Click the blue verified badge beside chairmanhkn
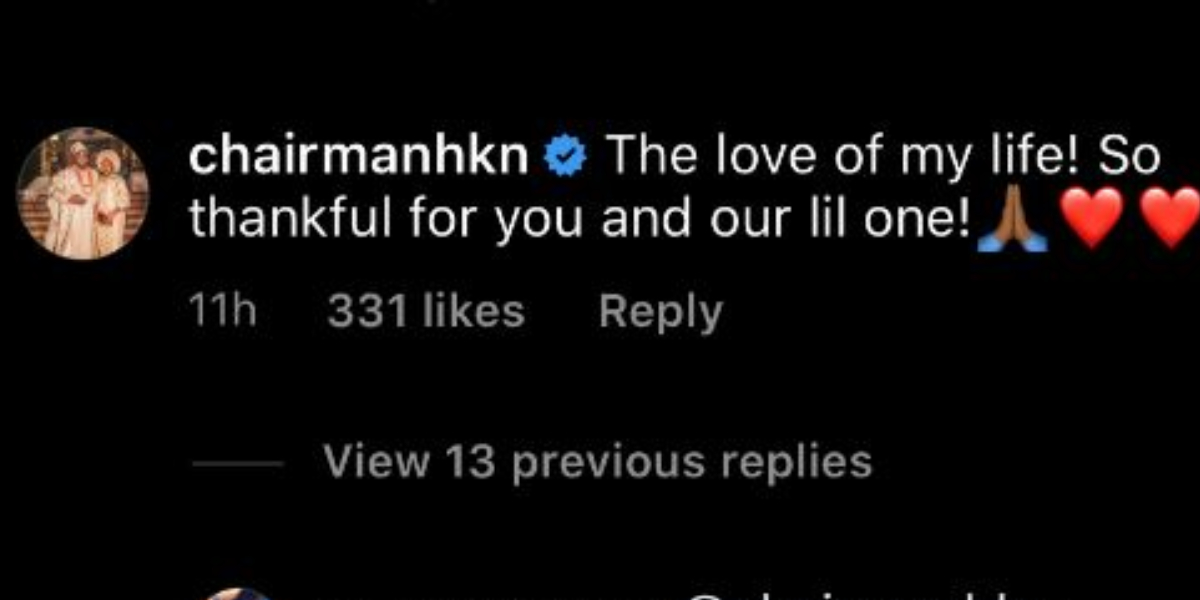1200x600 pixels. (567, 160)
